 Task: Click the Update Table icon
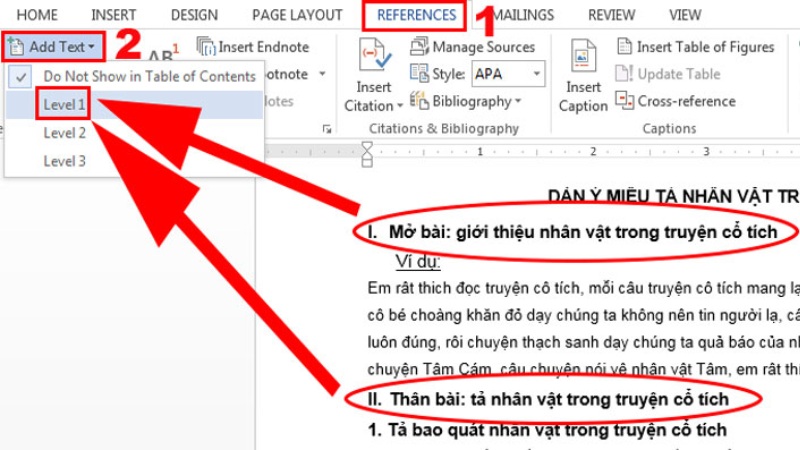pyautogui.click(x=624, y=74)
